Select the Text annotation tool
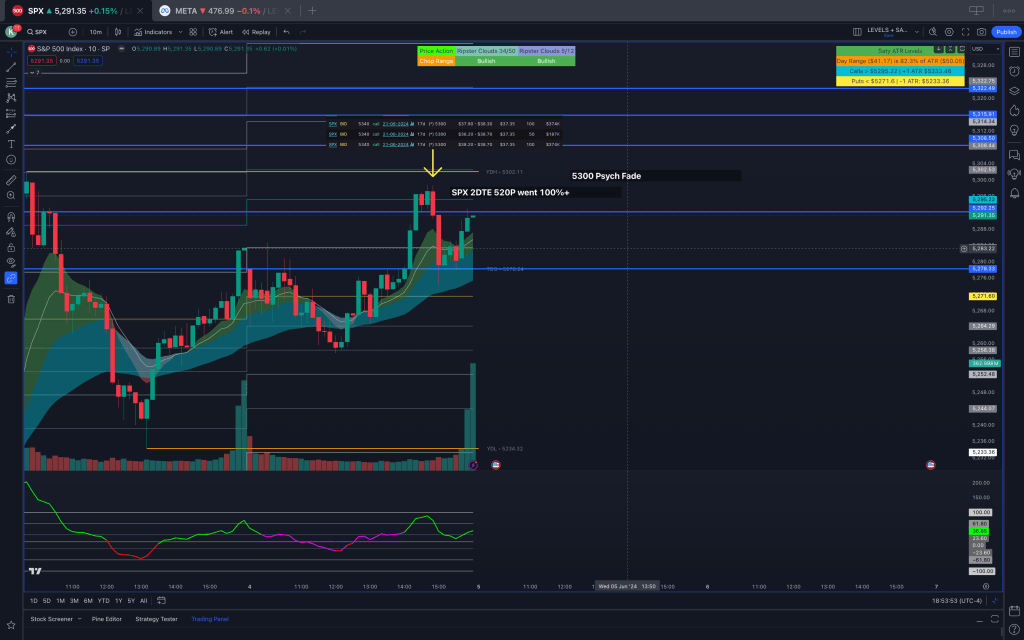Screen dimensions: 1024x640 pos(11,144)
